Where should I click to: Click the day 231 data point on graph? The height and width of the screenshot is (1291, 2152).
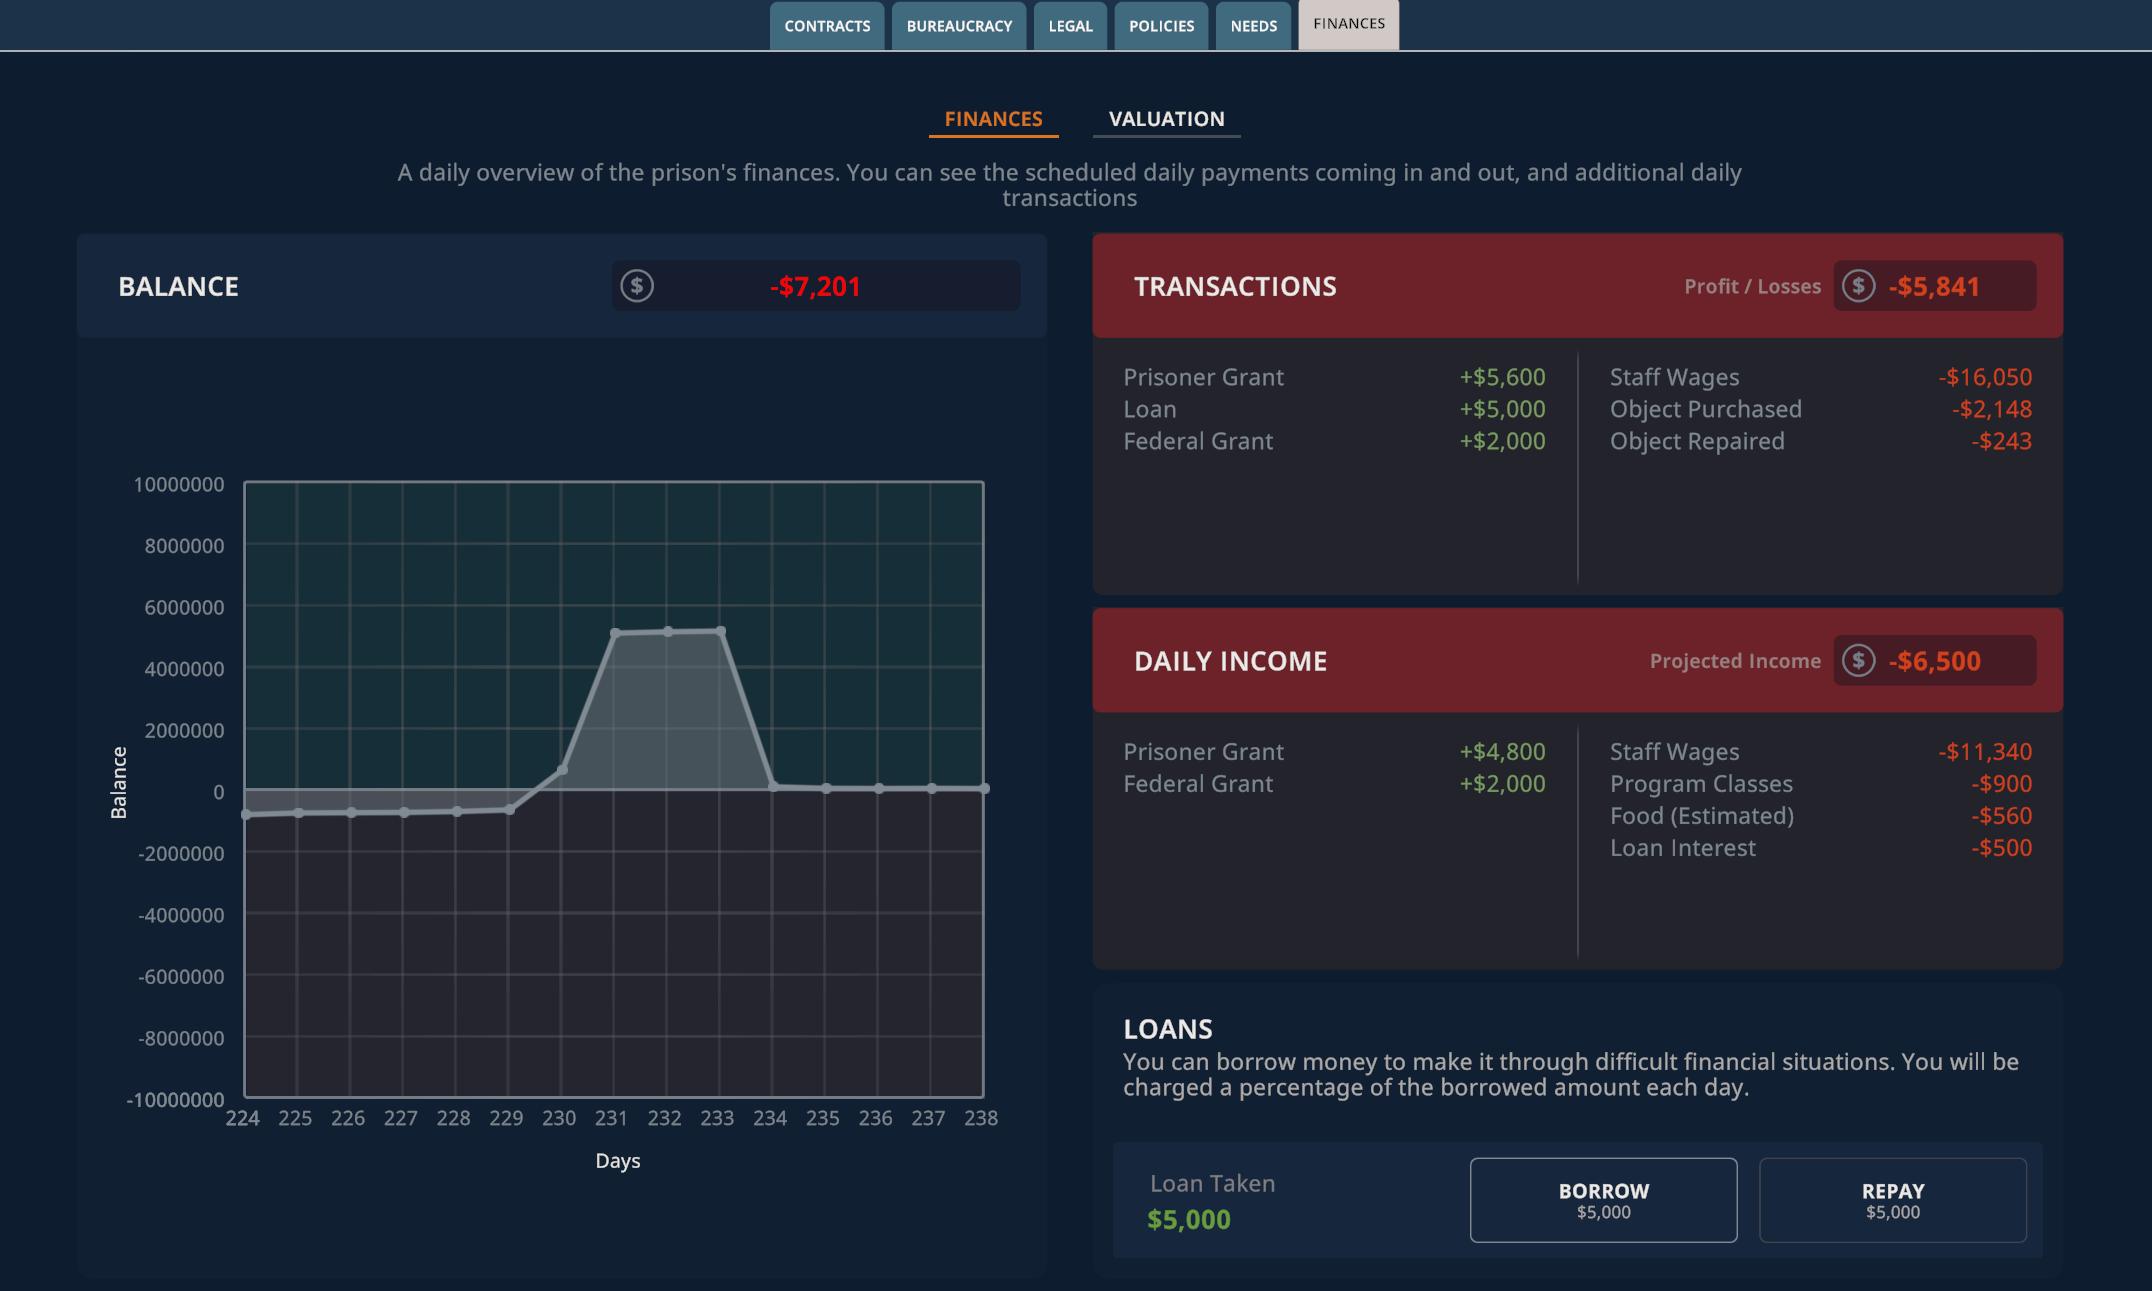[x=615, y=633]
